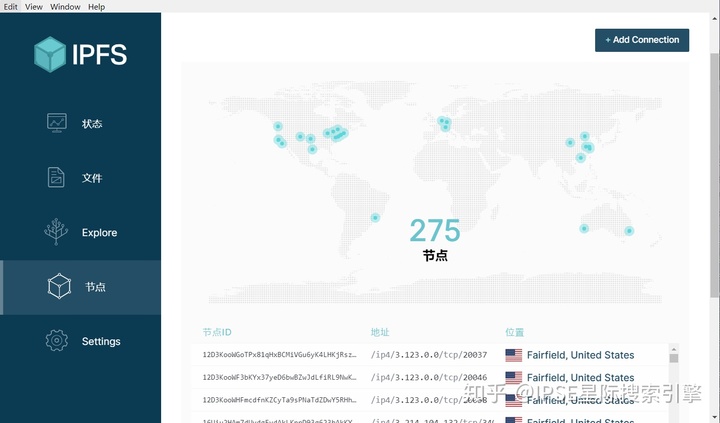Viewport: 720px width, 423px height.
Task: Click US flag in the tcp/20037 row
Action: tap(513, 355)
